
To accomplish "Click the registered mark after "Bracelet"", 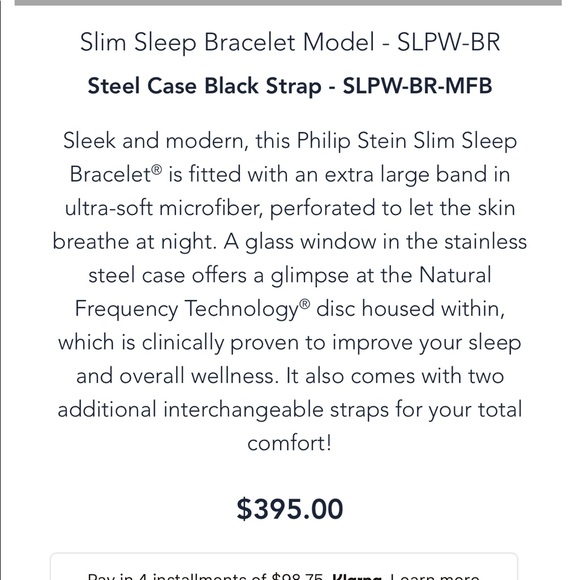I will (x=157, y=169).
